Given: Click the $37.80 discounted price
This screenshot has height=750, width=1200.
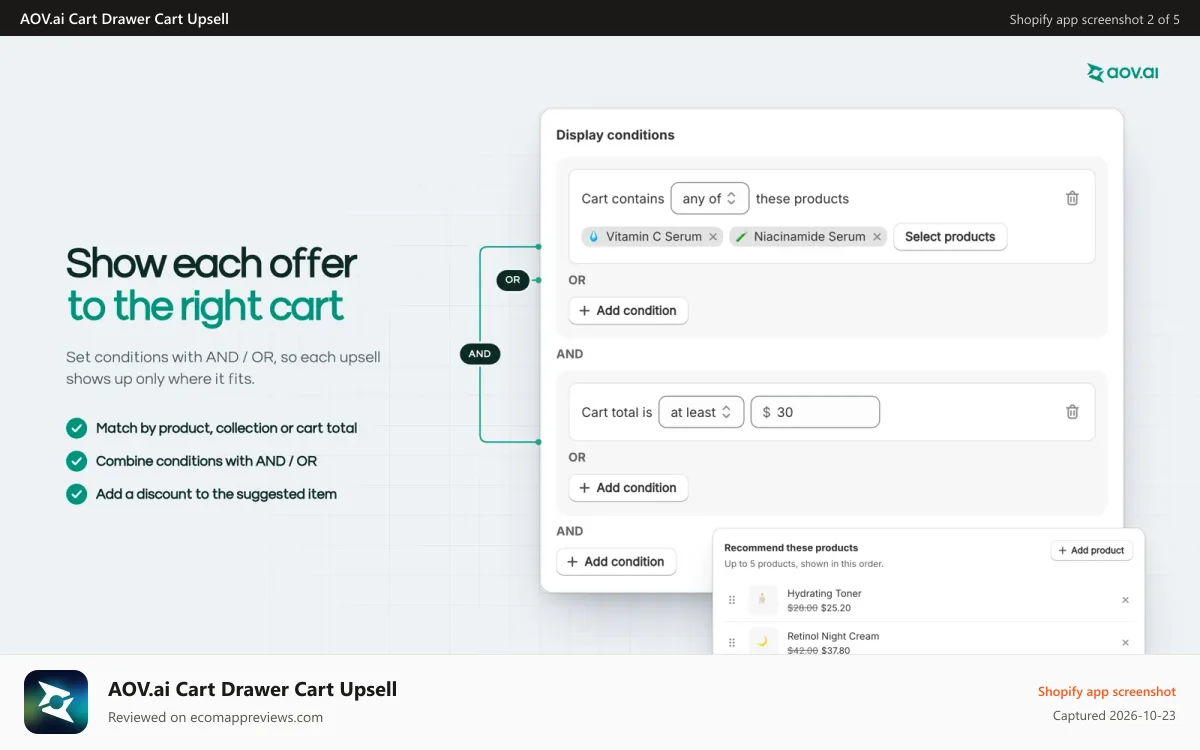Looking at the screenshot, I should 836,650.
